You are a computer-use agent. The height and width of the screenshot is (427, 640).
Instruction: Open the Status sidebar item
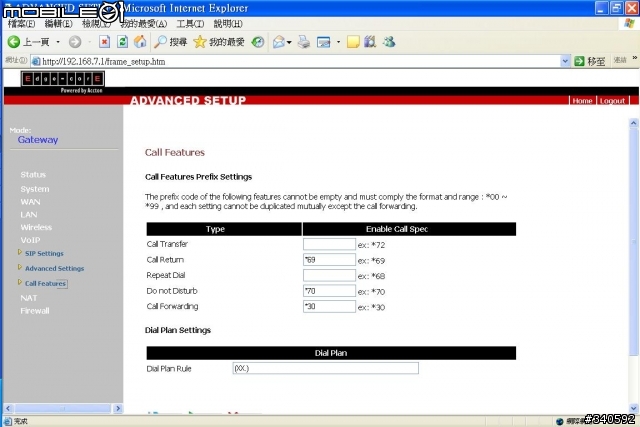tap(33, 175)
